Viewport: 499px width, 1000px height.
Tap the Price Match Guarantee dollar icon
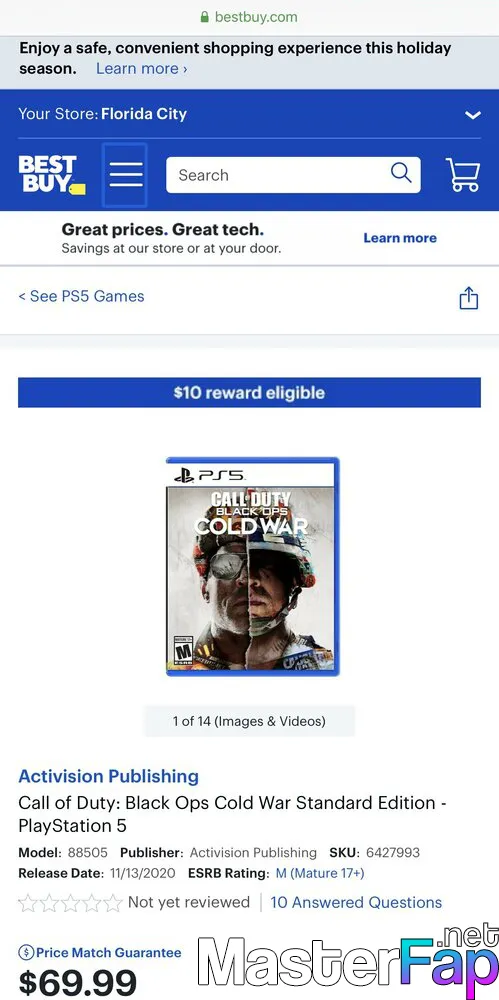pyautogui.click(x=26, y=953)
